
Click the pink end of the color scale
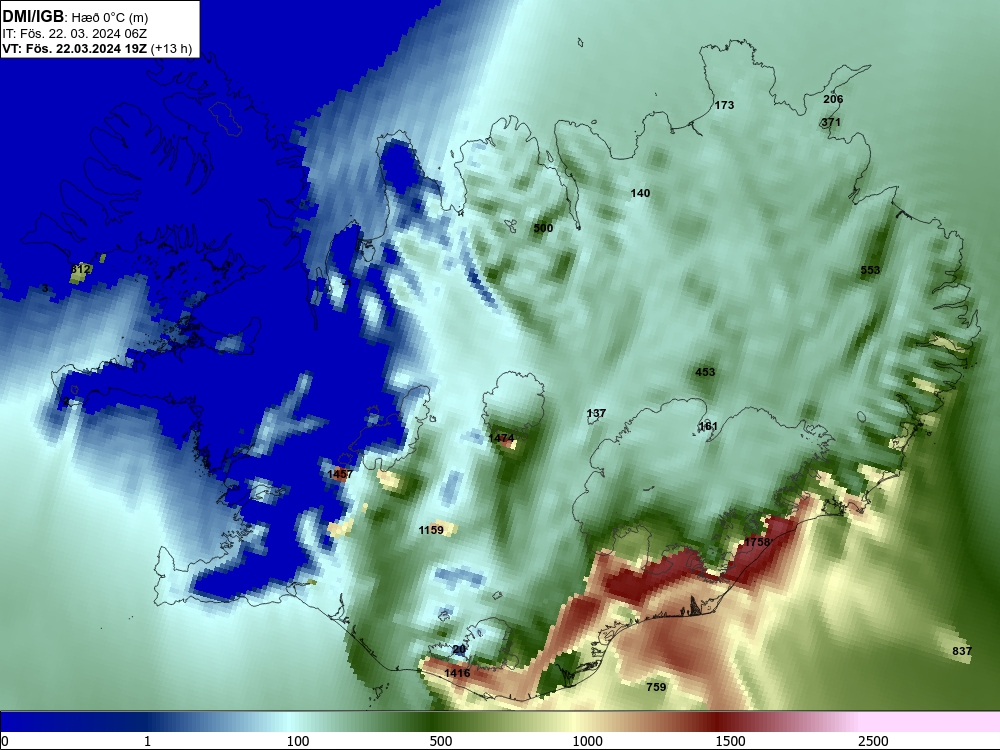coord(931,721)
